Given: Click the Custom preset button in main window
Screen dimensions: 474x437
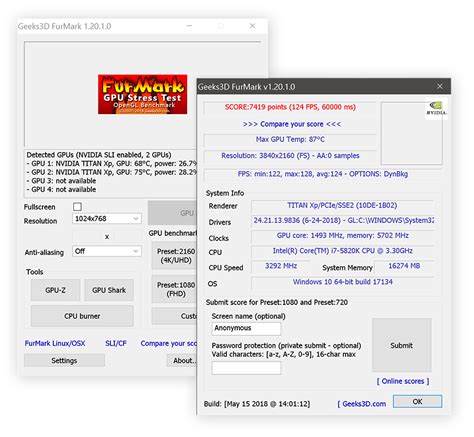Looking at the screenshot, I should [174, 316].
